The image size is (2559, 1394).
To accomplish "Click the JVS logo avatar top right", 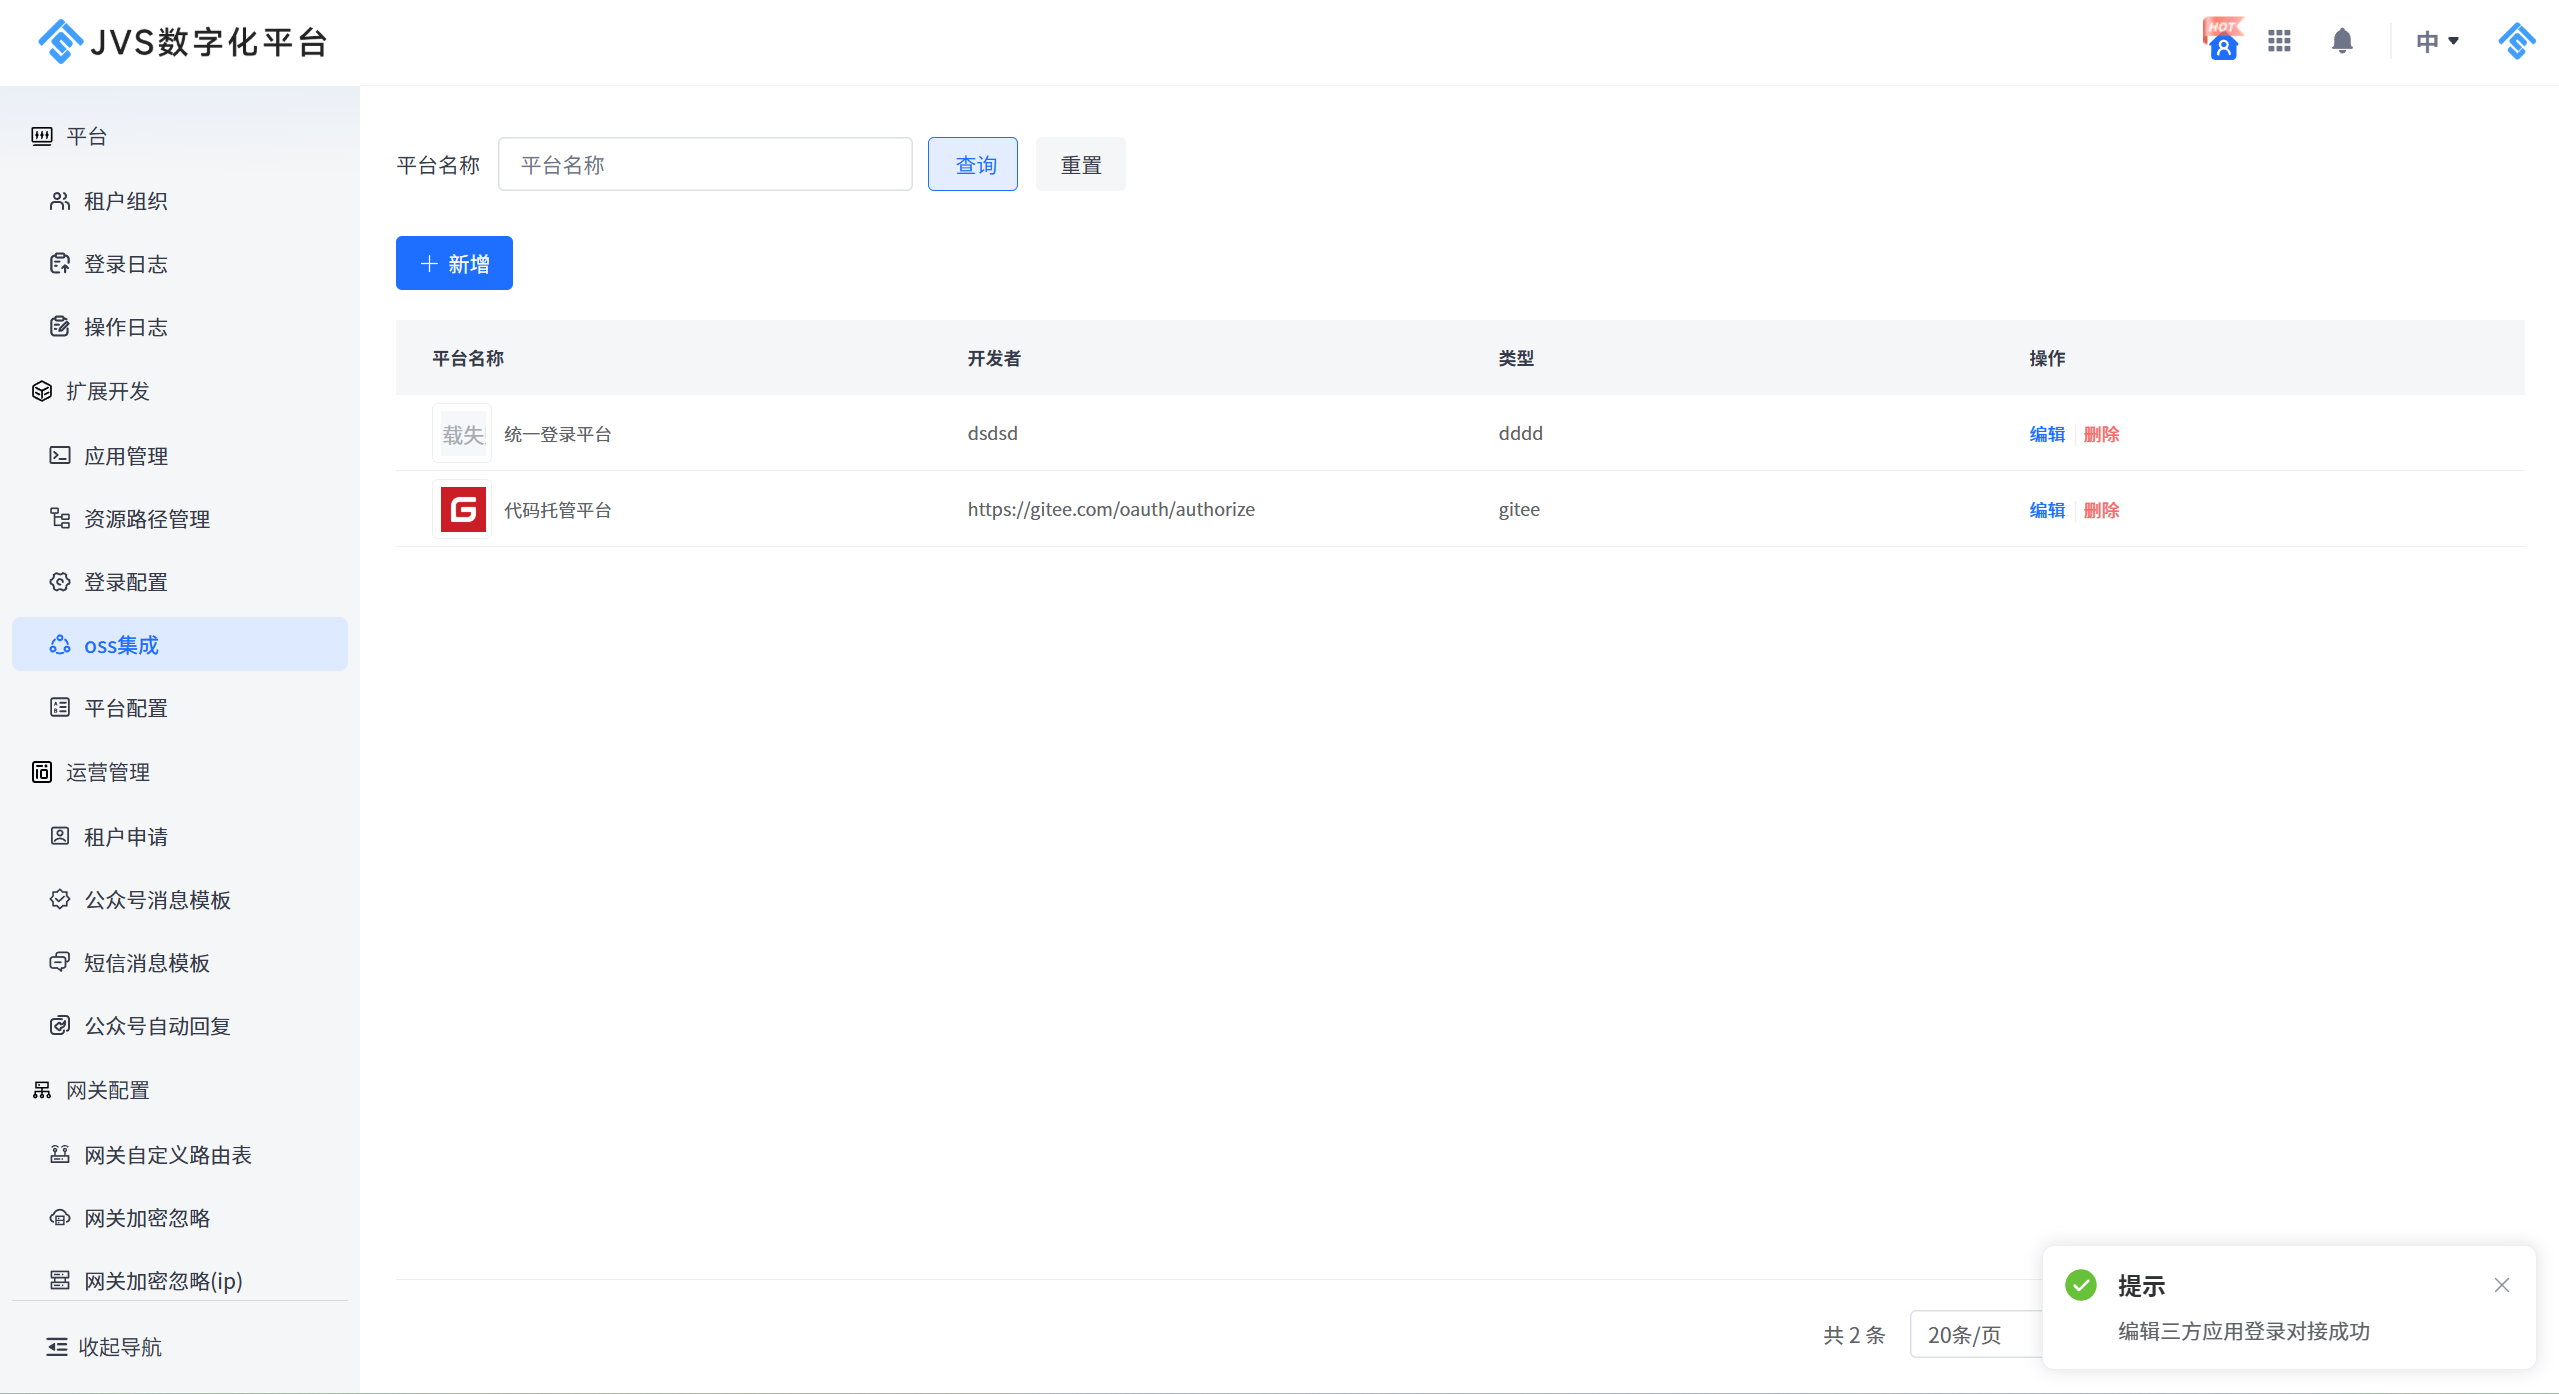I will [2516, 41].
